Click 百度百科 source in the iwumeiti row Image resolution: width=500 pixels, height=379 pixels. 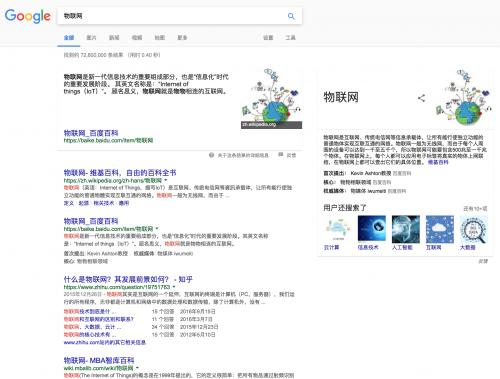(397, 191)
